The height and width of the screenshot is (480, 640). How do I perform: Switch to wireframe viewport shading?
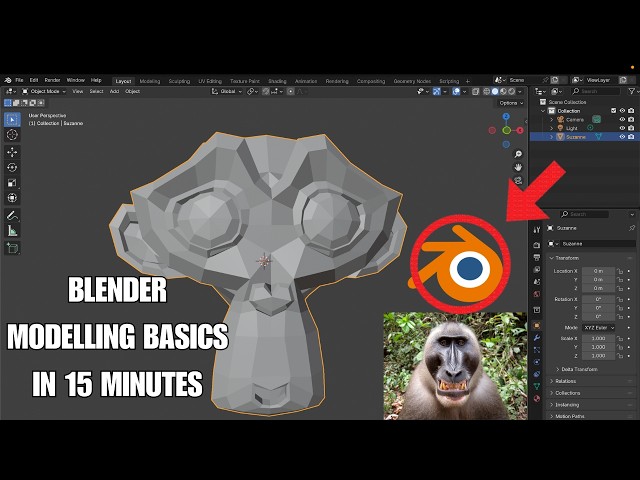pyautogui.click(x=487, y=91)
